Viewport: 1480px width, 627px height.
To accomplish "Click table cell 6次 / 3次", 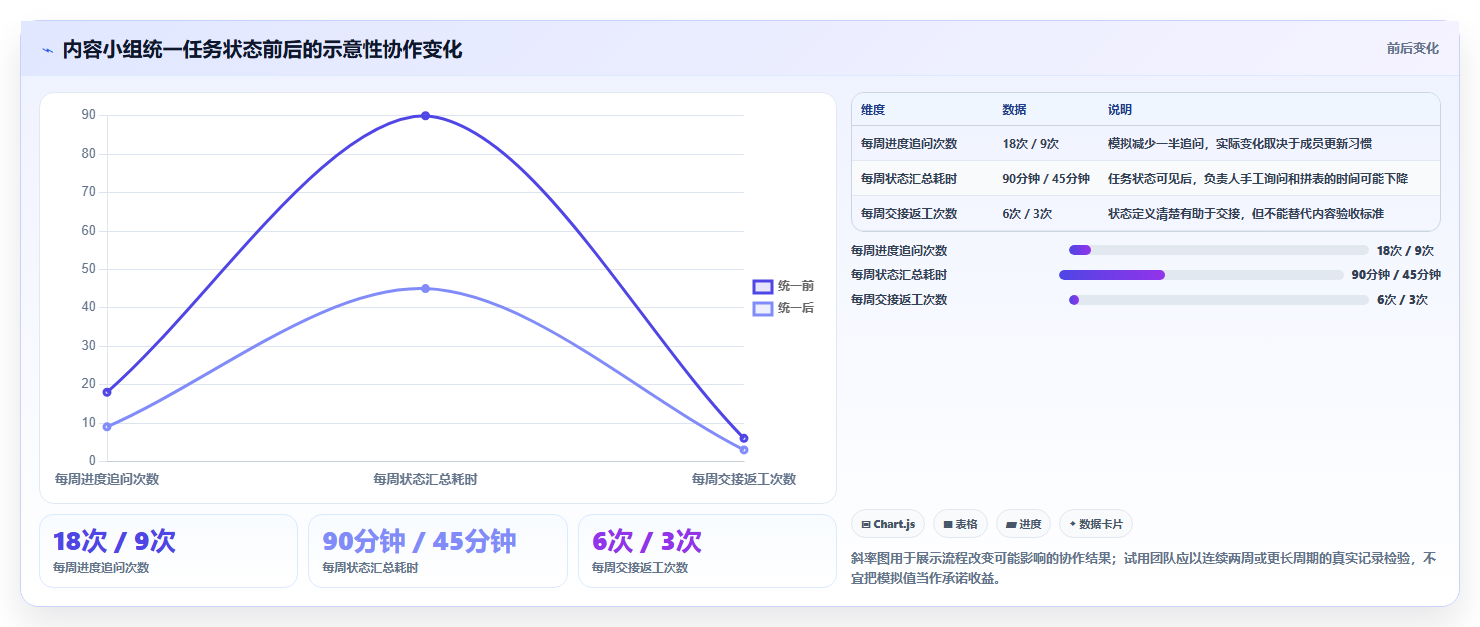I will point(1027,214).
